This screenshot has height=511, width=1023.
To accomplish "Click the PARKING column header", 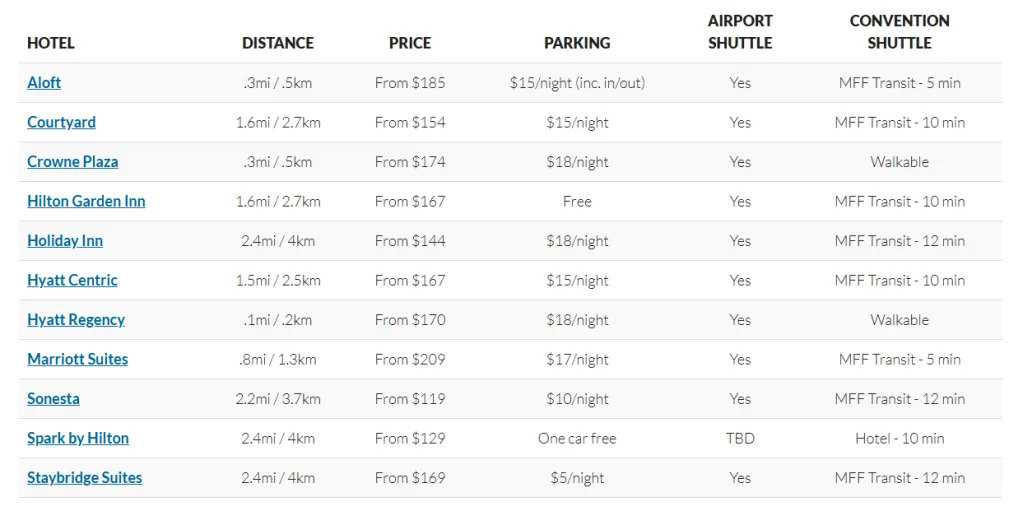I will click(x=577, y=43).
